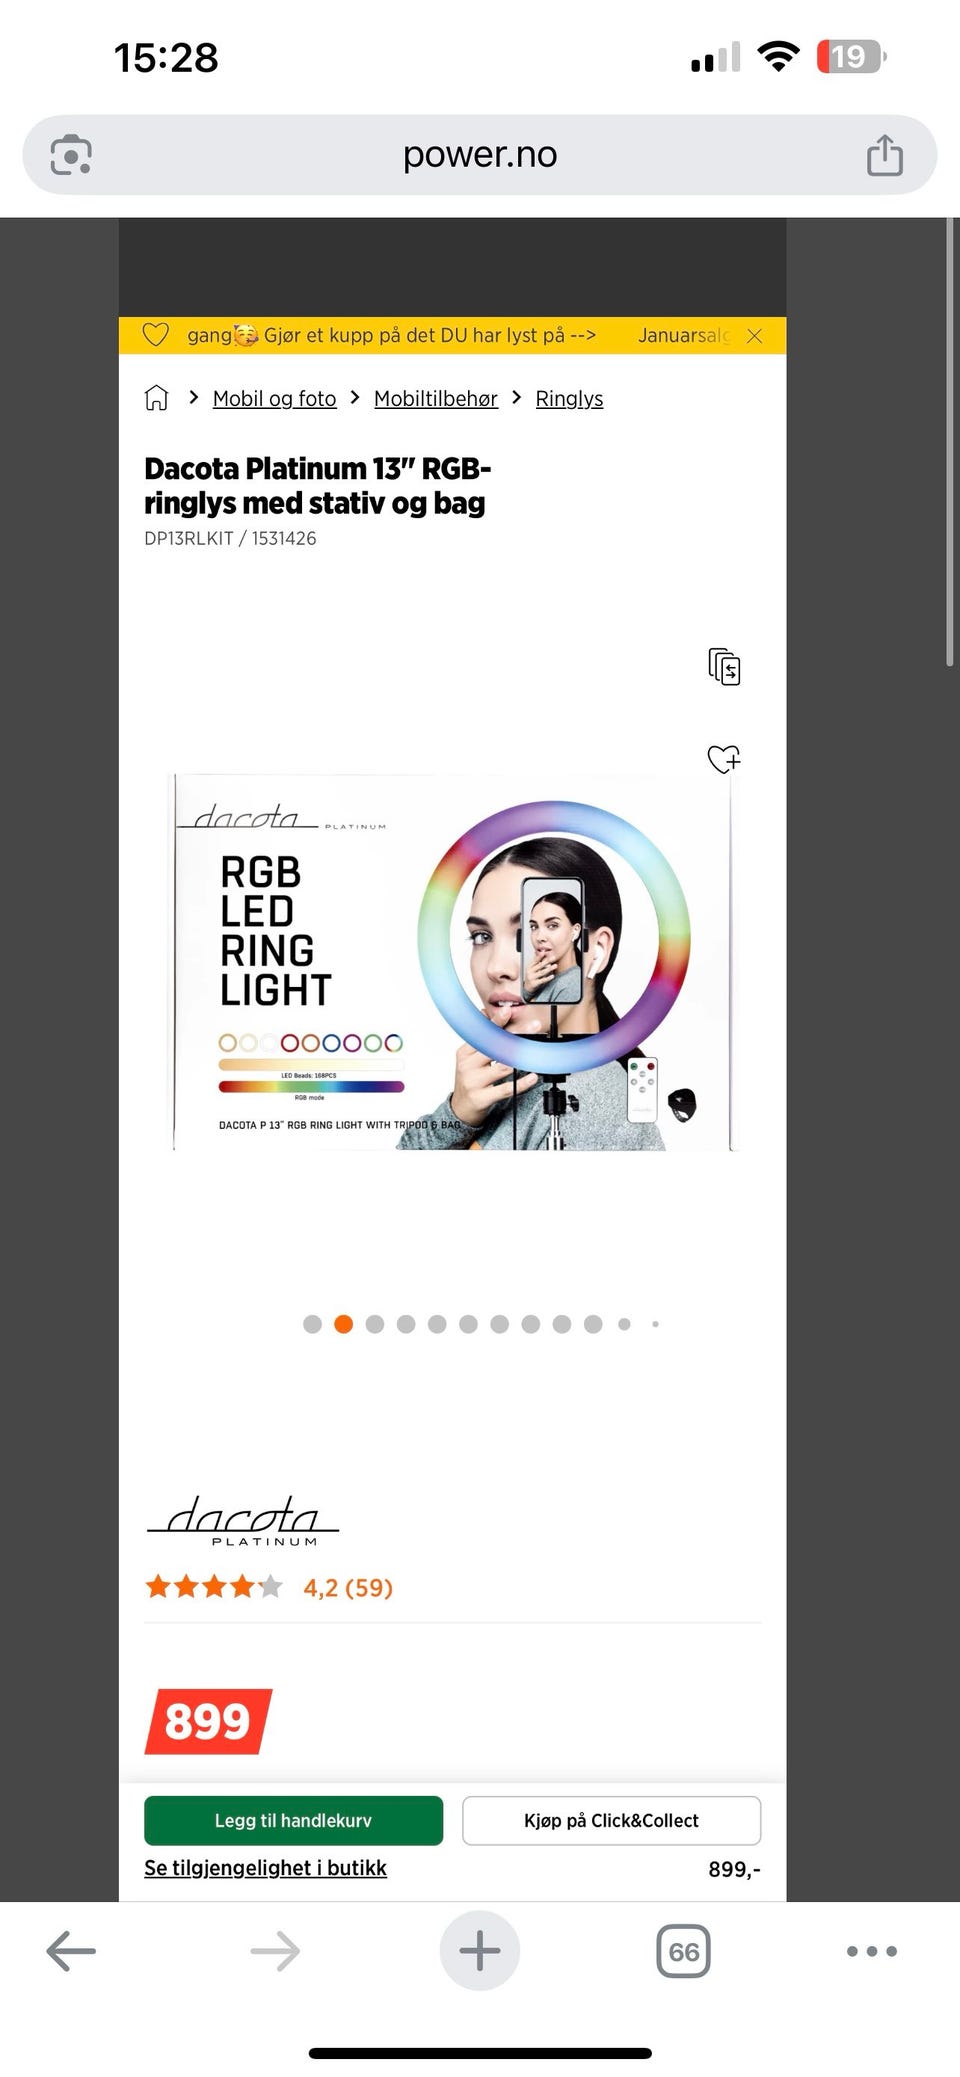This screenshot has height=2077, width=960.
Task: Add product to wishlist heart icon
Action: click(x=724, y=759)
